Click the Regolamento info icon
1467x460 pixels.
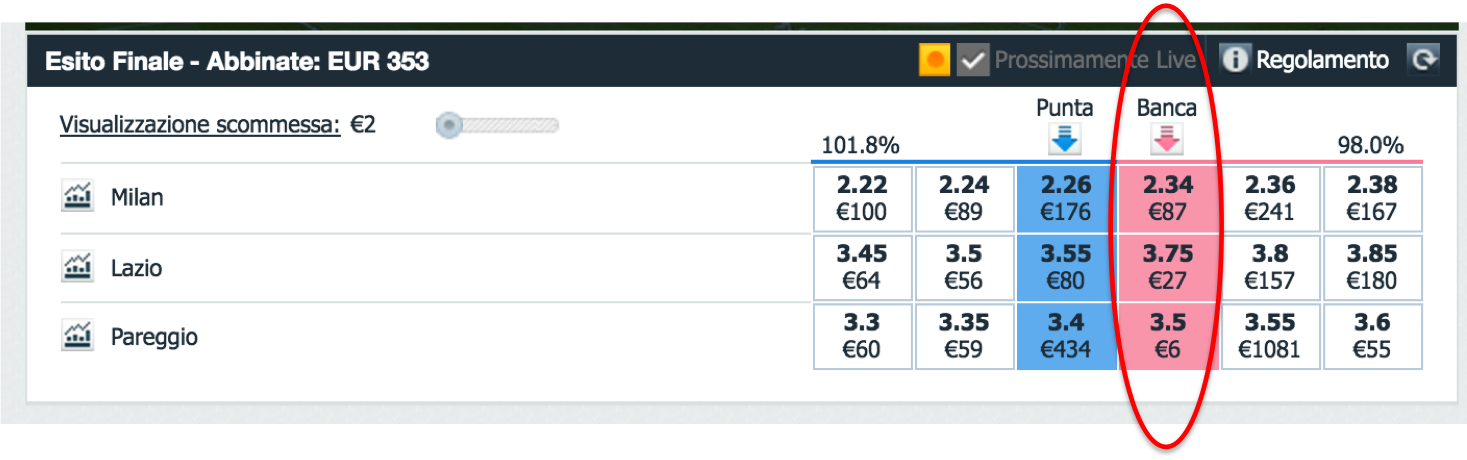coord(1236,60)
